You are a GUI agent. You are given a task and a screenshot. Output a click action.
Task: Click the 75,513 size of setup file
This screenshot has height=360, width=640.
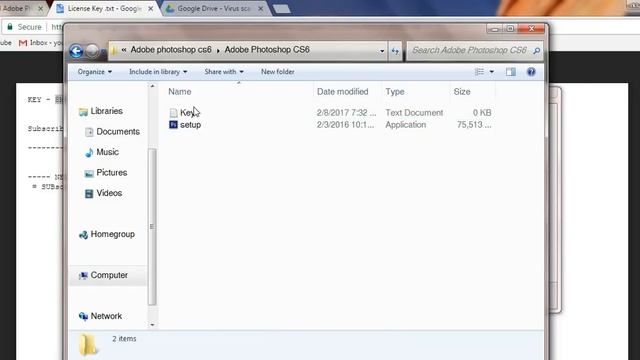(474, 125)
